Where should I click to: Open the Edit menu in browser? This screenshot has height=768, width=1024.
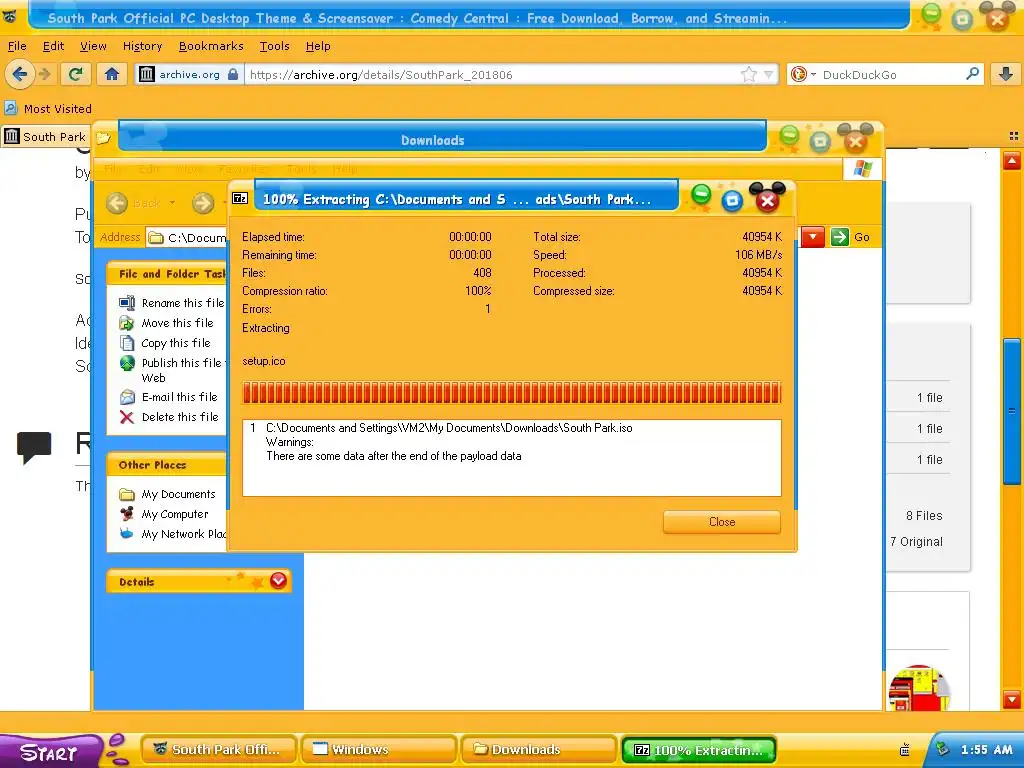[x=54, y=46]
